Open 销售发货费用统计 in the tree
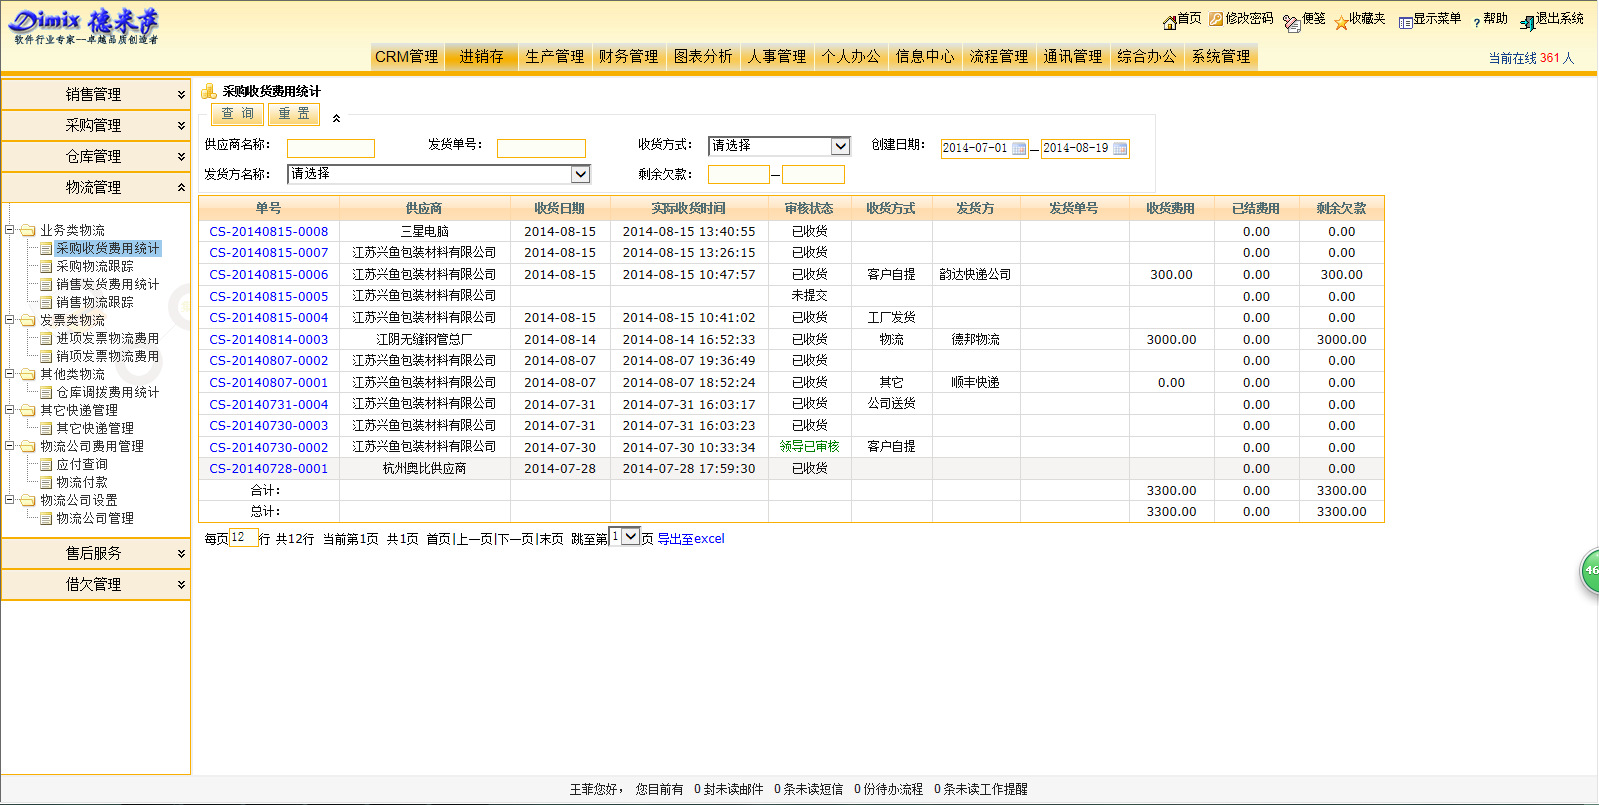 tap(107, 284)
